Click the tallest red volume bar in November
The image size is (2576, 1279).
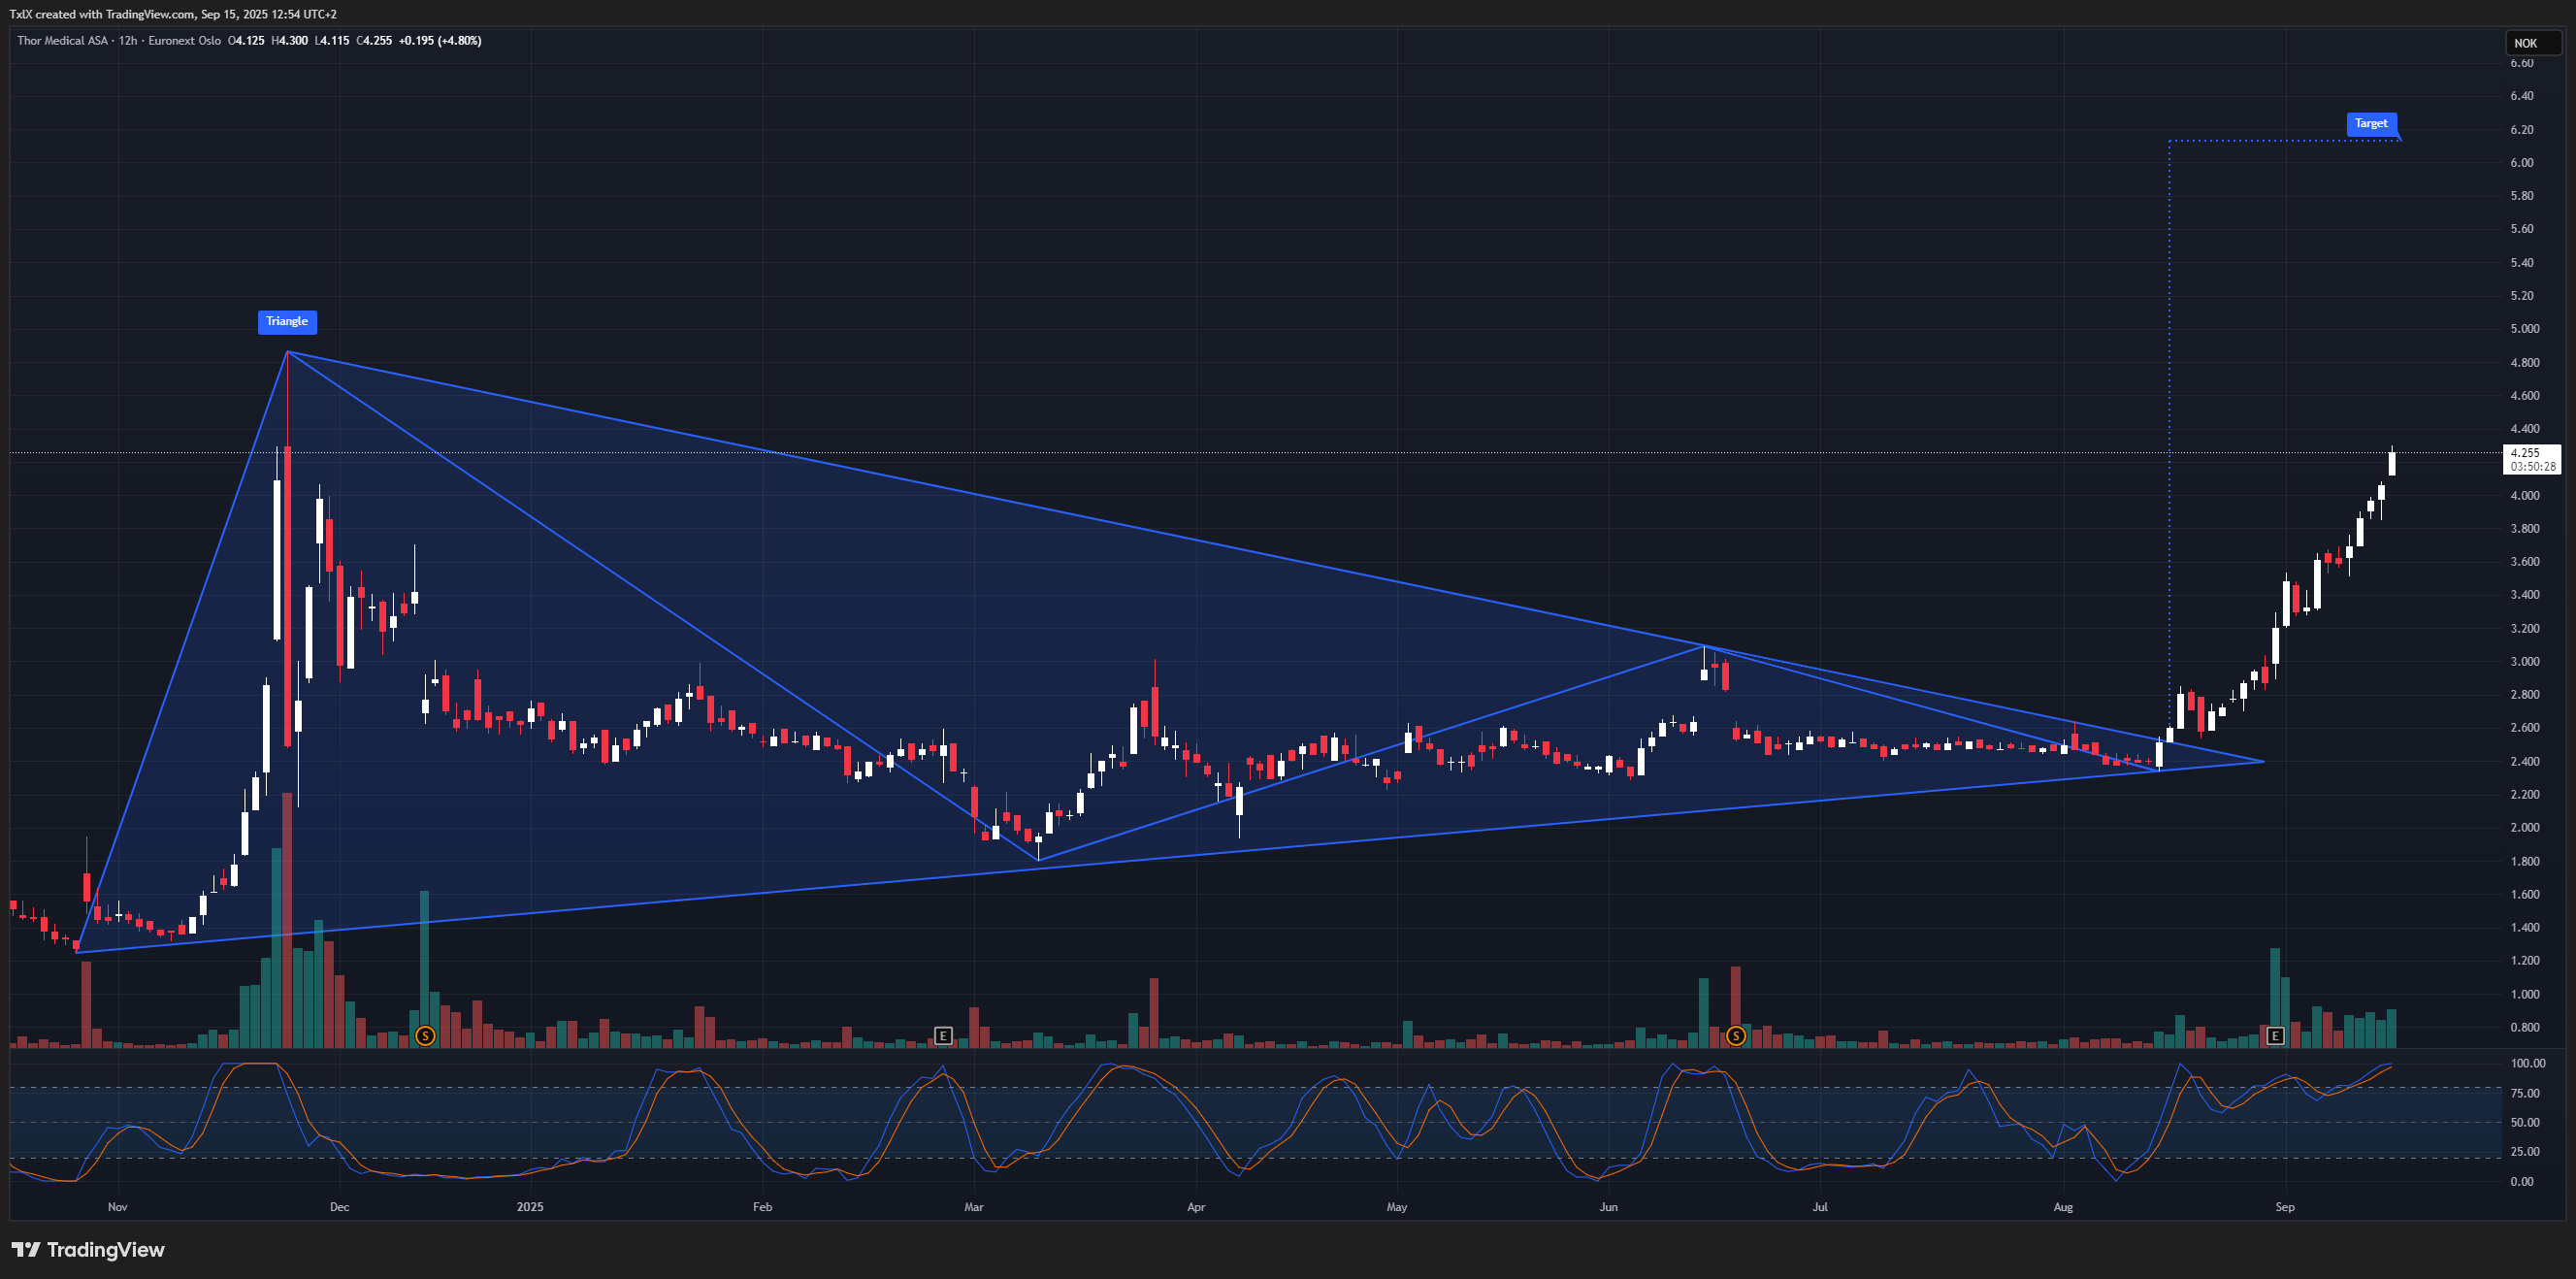point(287,920)
